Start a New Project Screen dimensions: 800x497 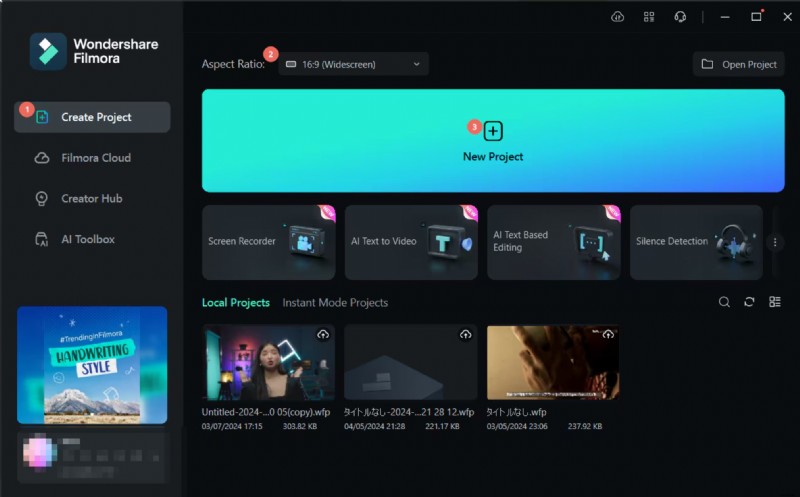click(493, 141)
